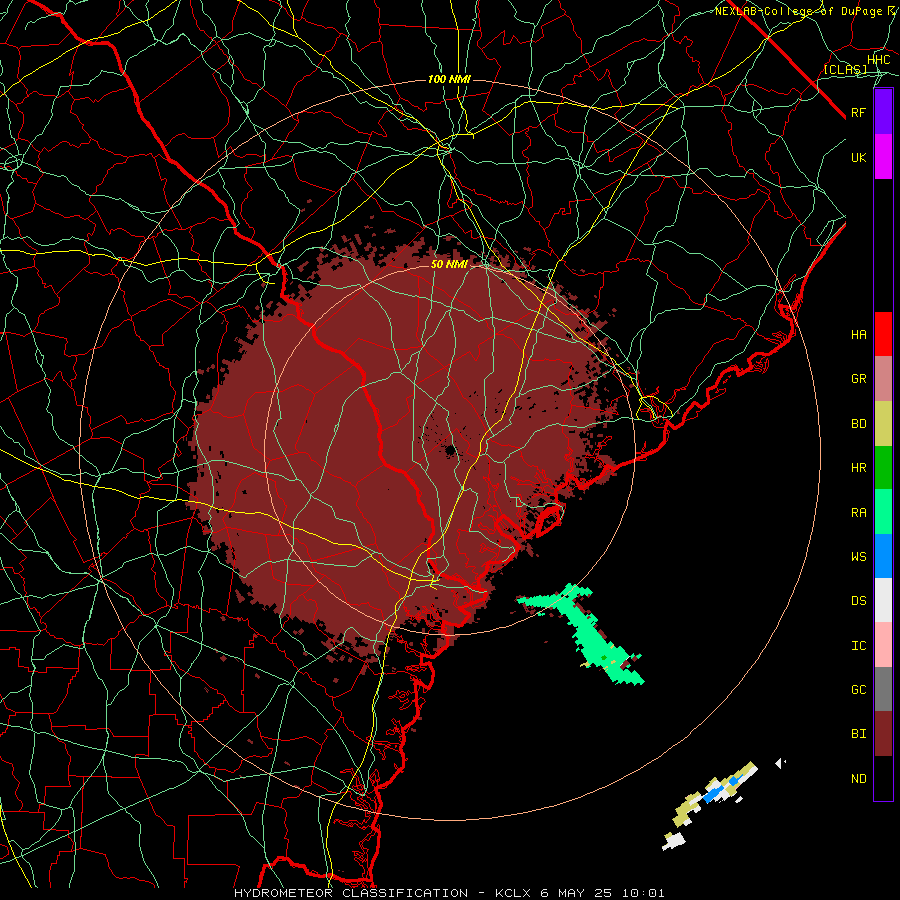900x900 pixels.
Task: Click the black radar site dot inside brown echo
Action: click(x=451, y=451)
